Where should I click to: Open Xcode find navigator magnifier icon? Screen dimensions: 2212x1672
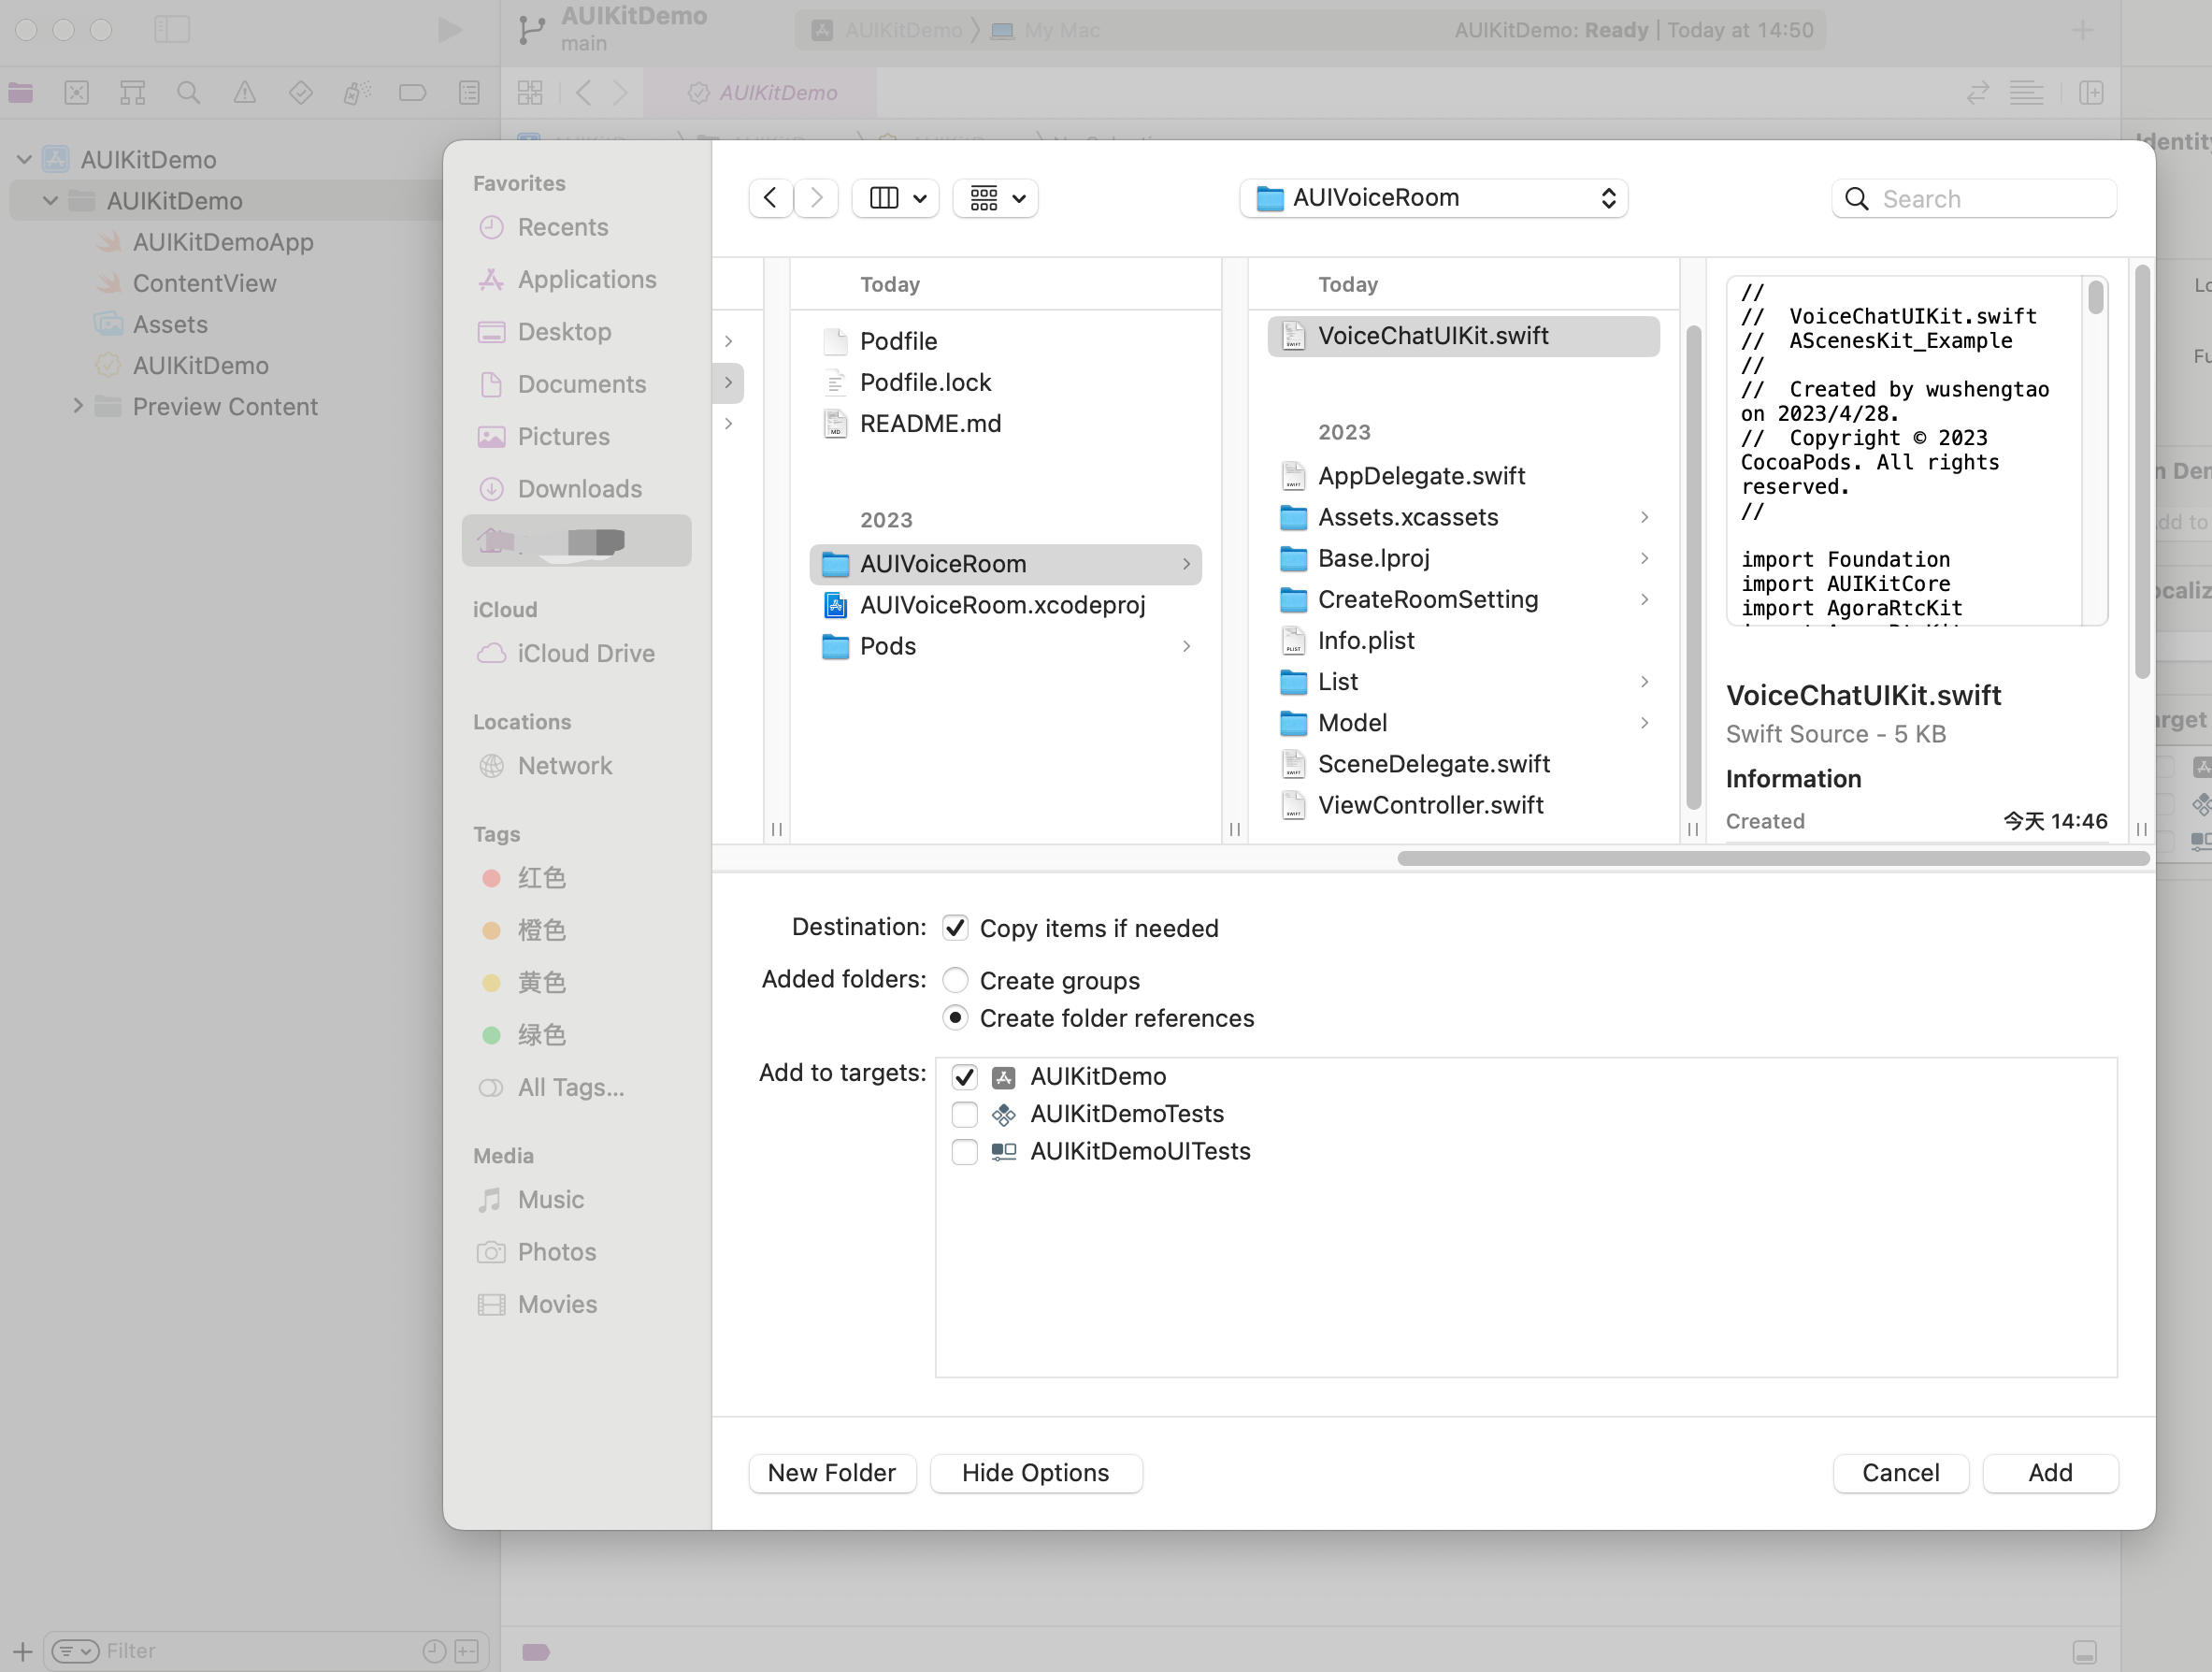pos(188,93)
